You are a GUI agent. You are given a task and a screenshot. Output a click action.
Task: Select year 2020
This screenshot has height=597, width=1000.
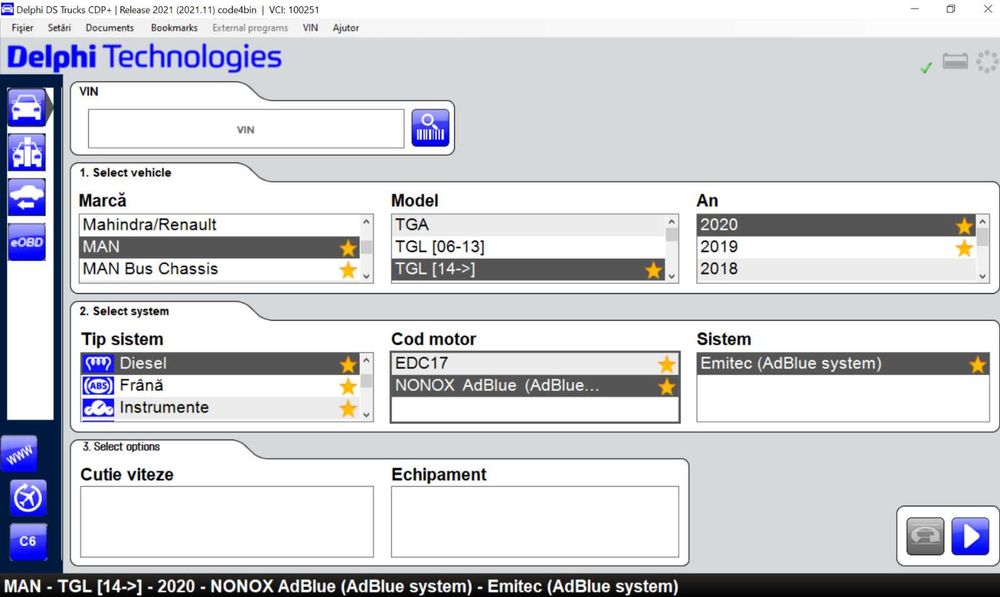[837, 225]
